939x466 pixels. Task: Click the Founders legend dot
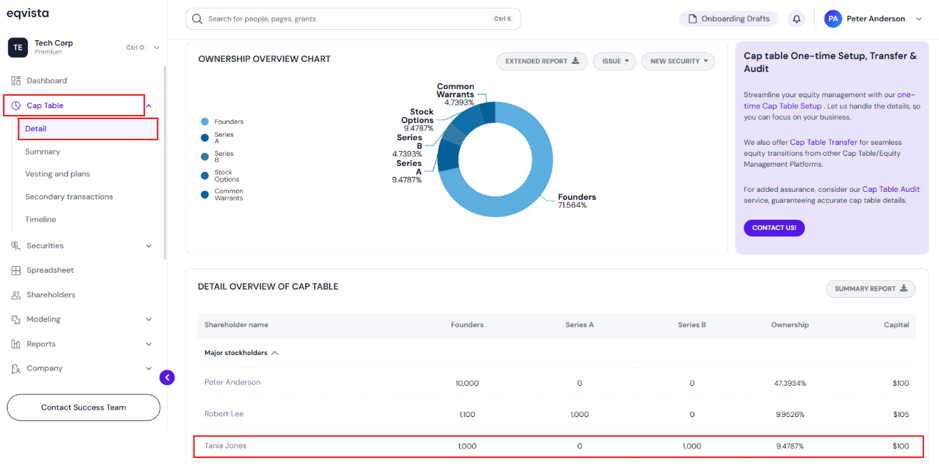tap(205, 122)
